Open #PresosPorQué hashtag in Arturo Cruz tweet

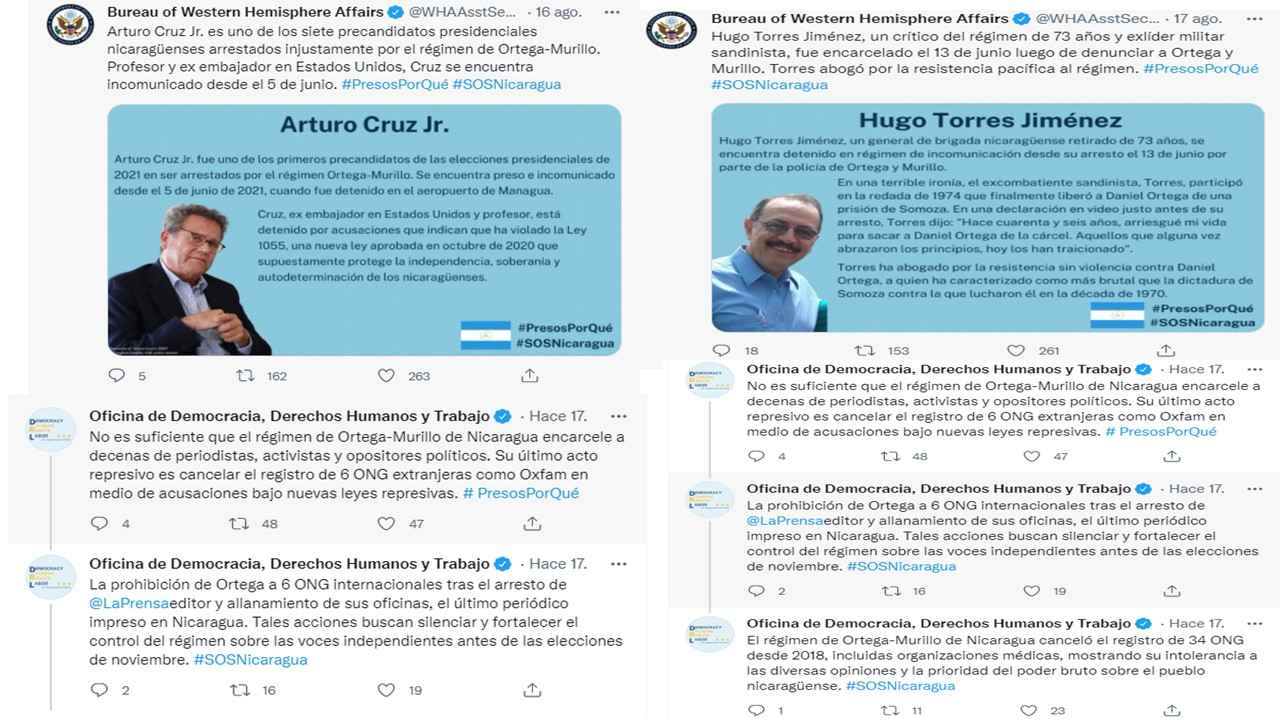point(394,84)
